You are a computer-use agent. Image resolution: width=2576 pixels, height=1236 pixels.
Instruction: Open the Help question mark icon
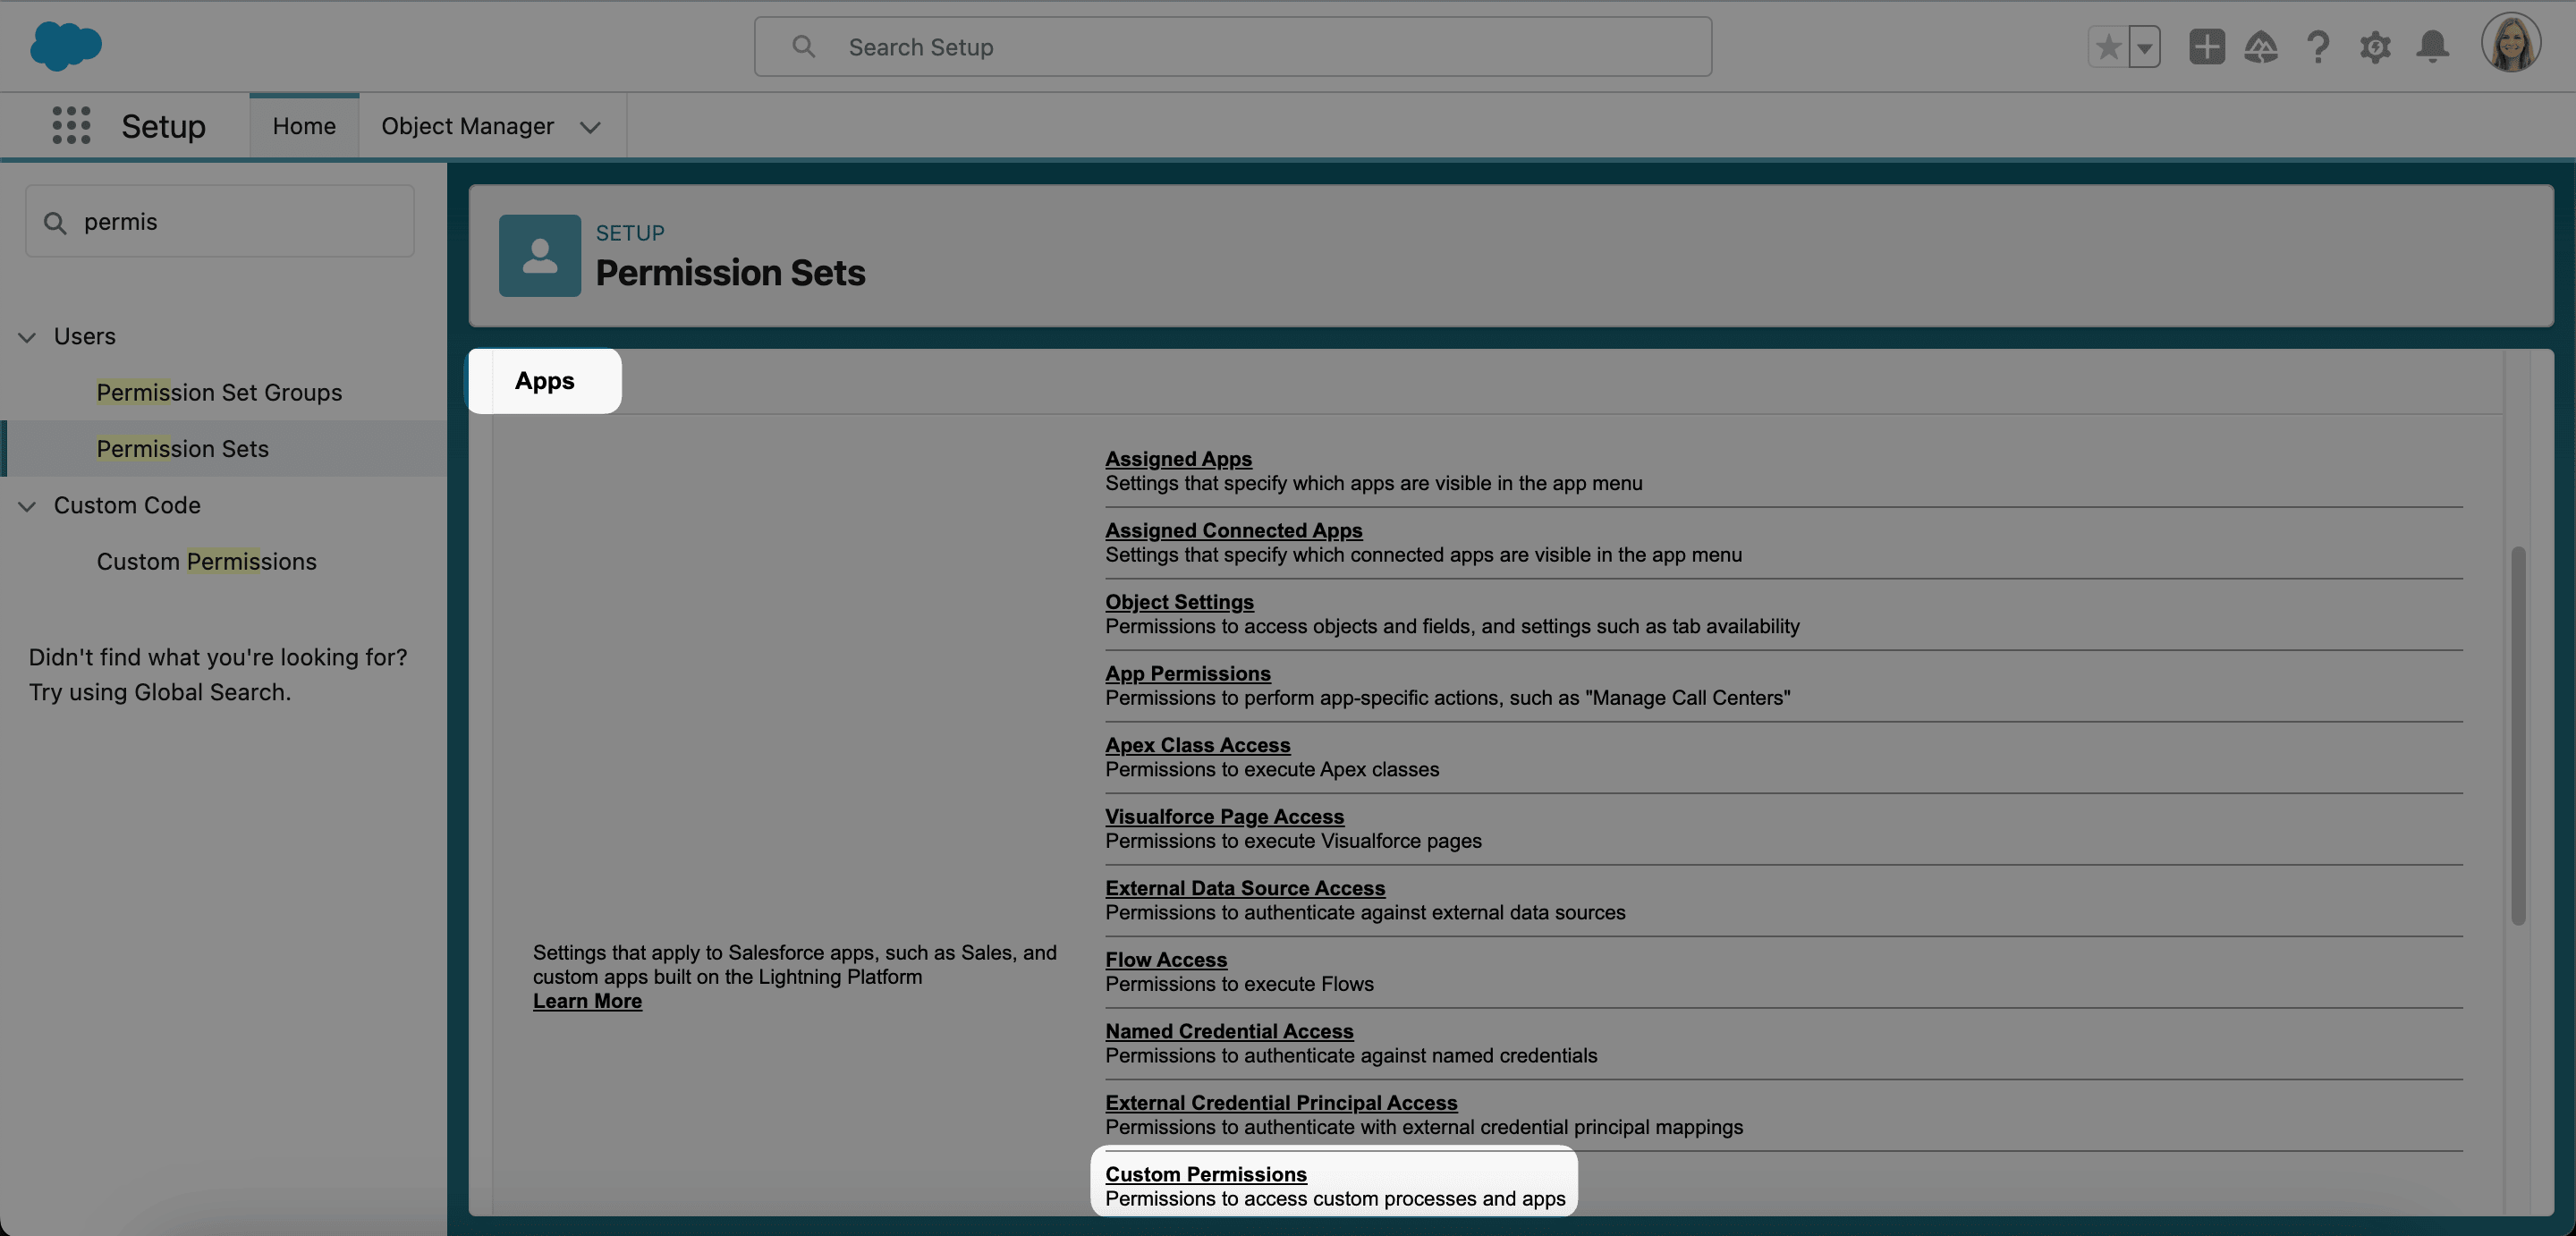tap(2317, 47)
